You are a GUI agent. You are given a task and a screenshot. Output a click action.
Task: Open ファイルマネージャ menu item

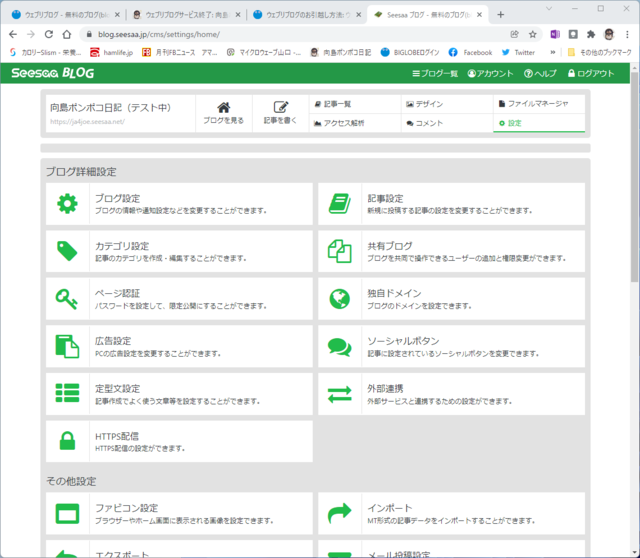pyautogui.click(x=539, y=104)
